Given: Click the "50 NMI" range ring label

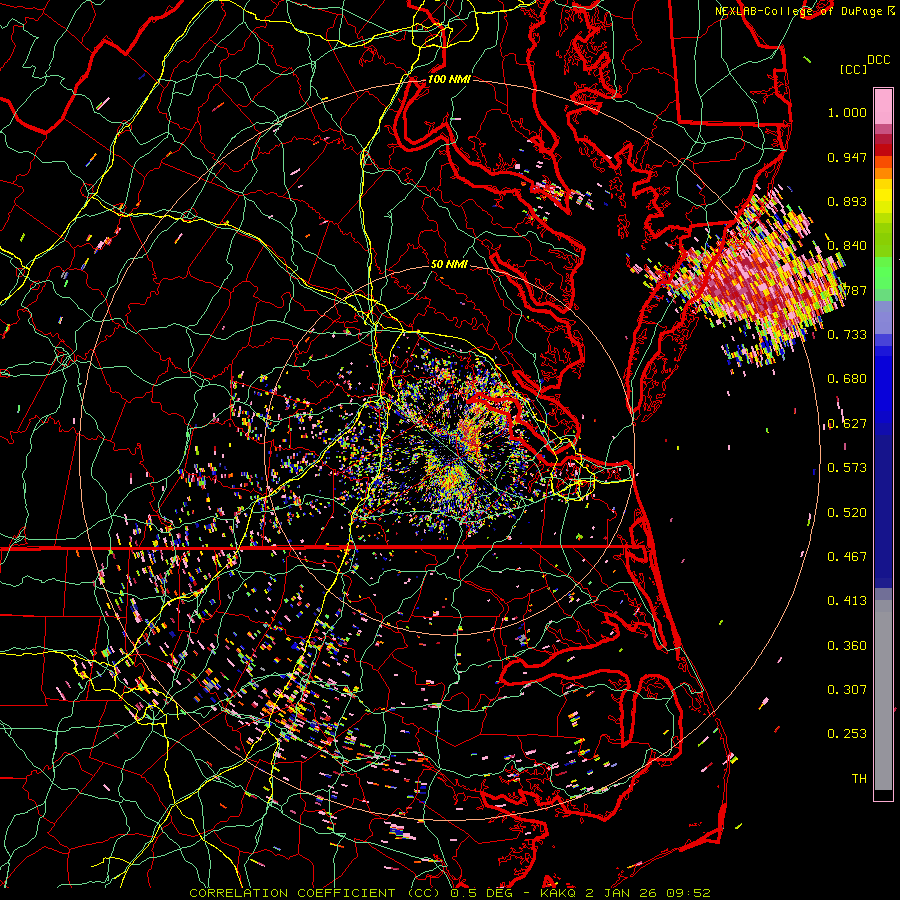Looking at the screenshot, I should (449, 264).
